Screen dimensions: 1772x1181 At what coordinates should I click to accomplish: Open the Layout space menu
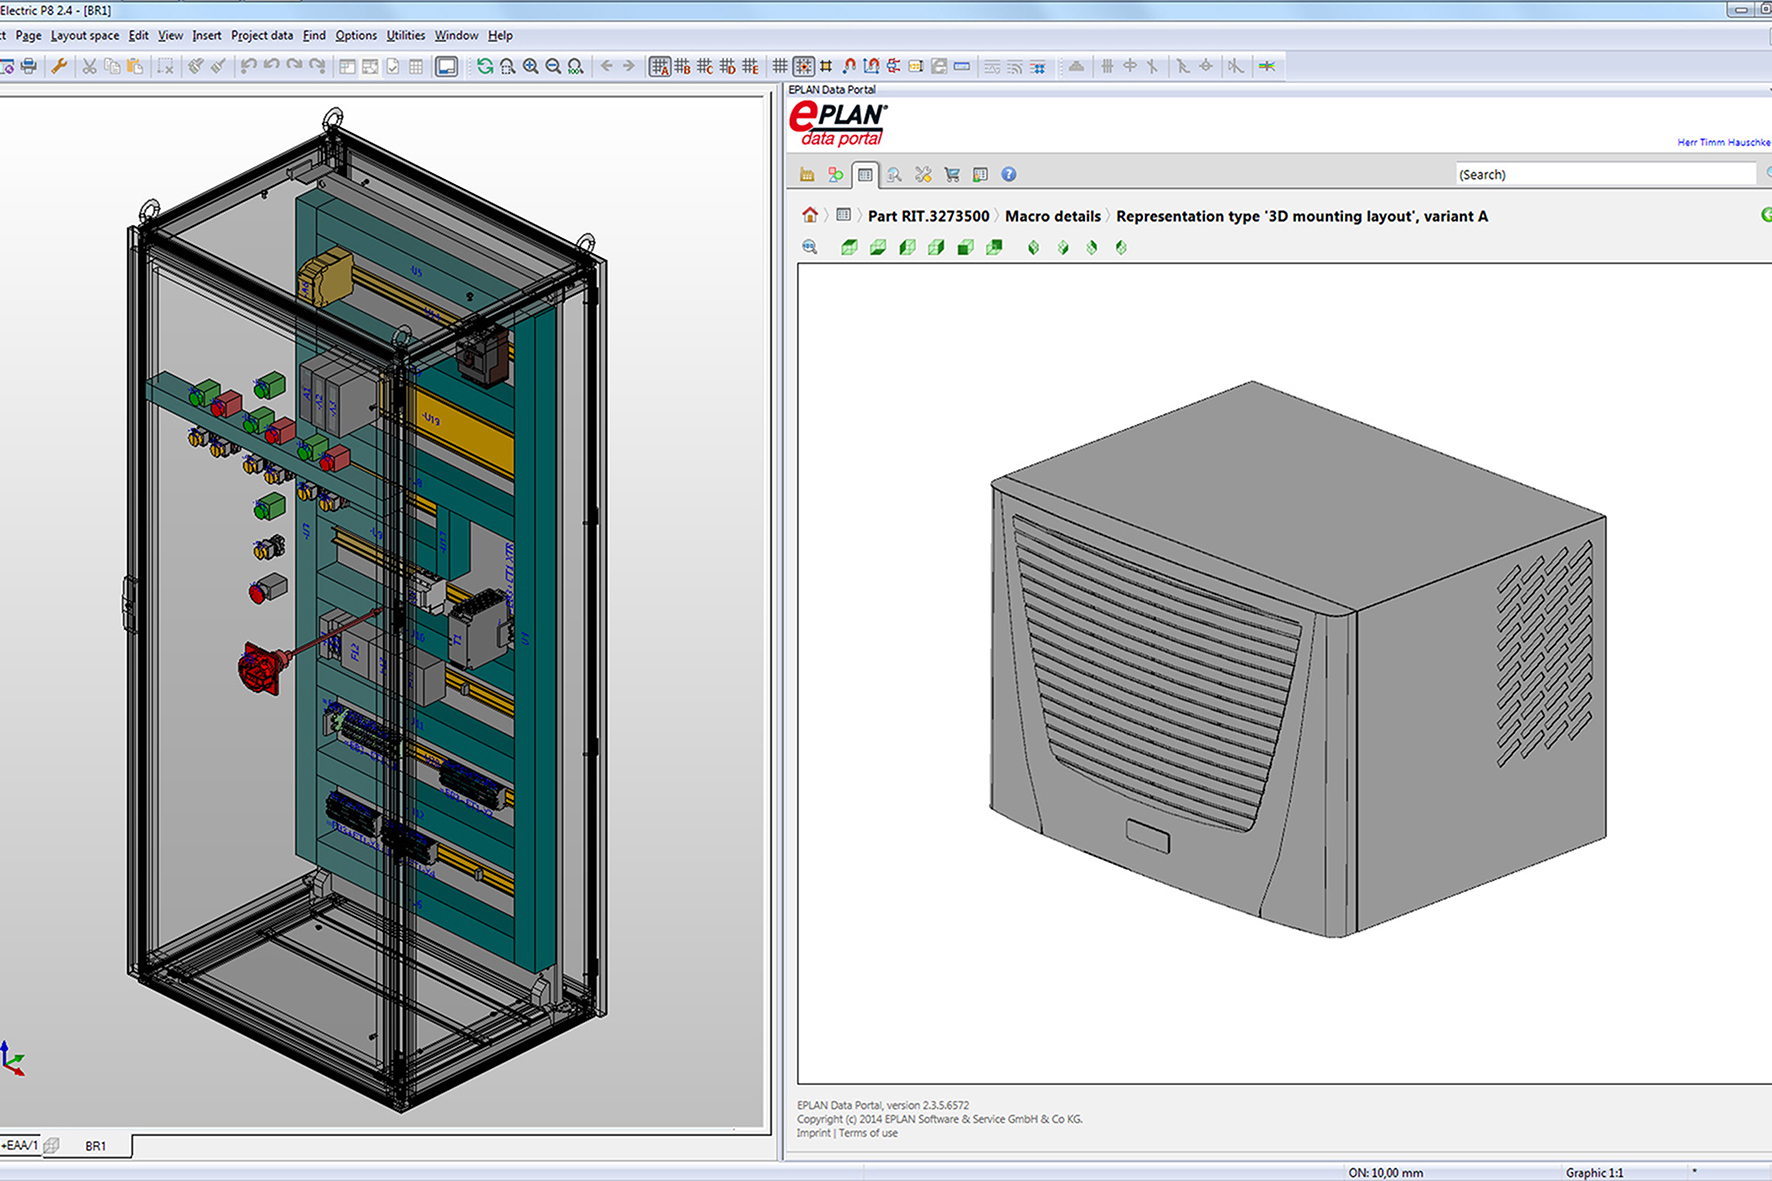[85, 35]
